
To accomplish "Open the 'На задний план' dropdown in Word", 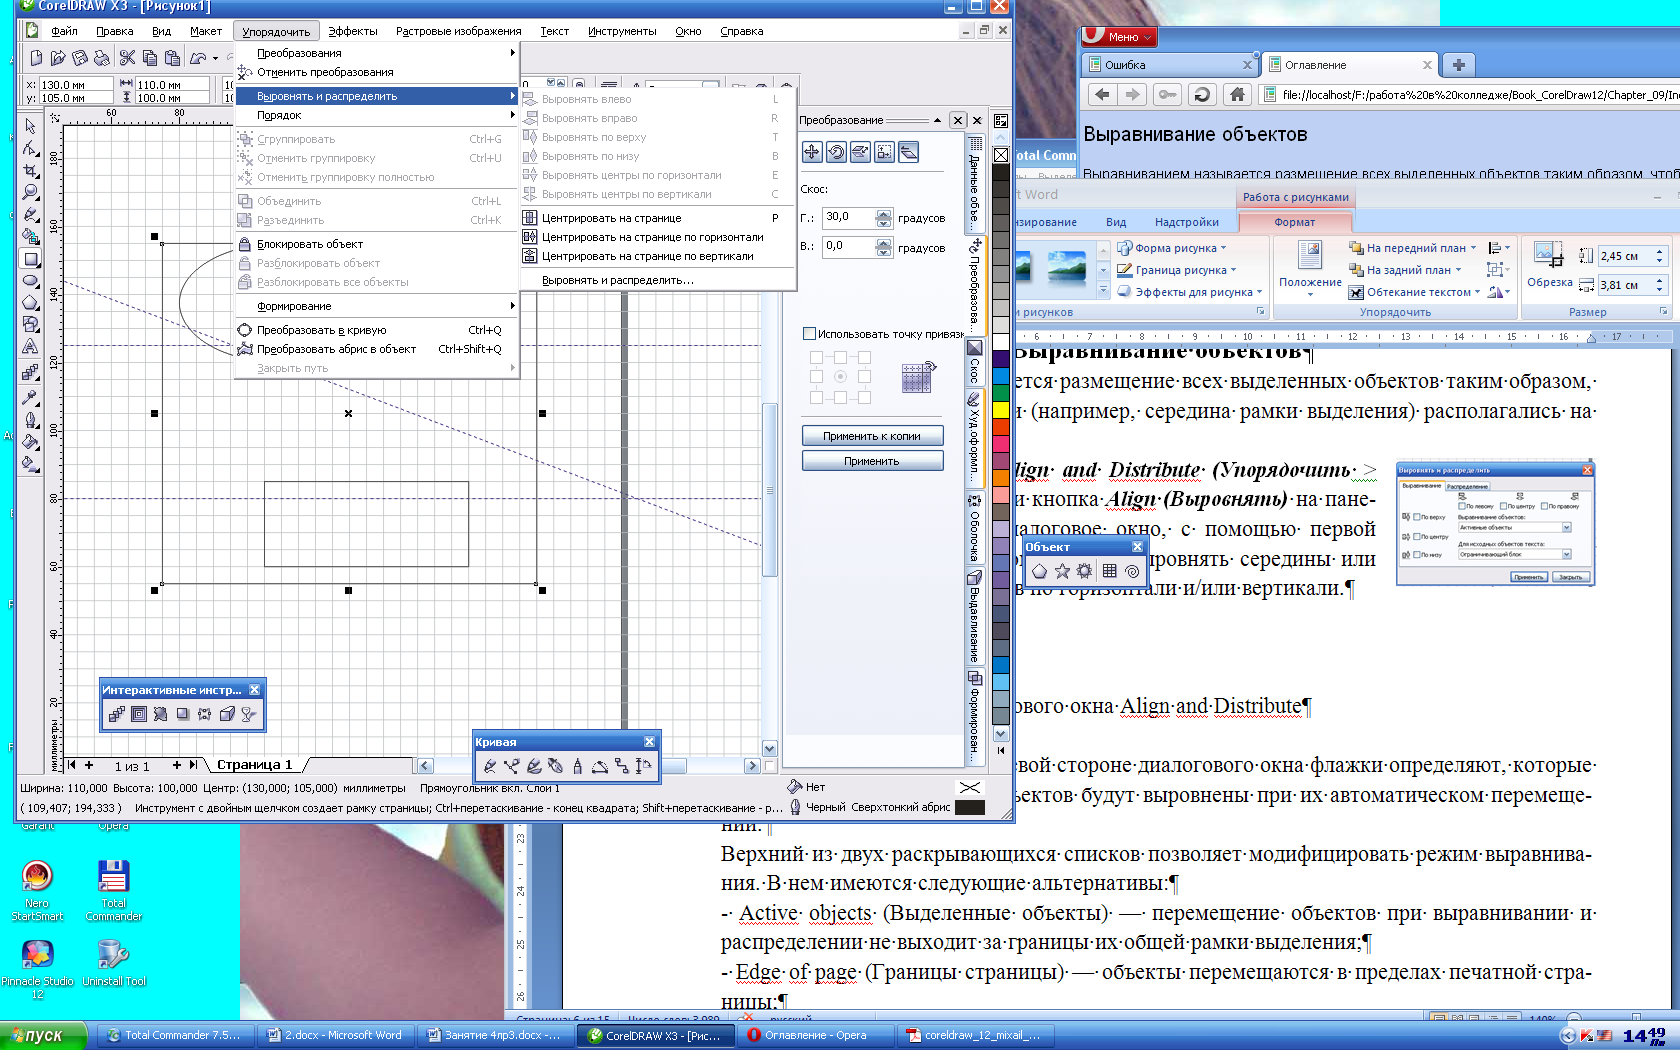I will coord(1405,270).
